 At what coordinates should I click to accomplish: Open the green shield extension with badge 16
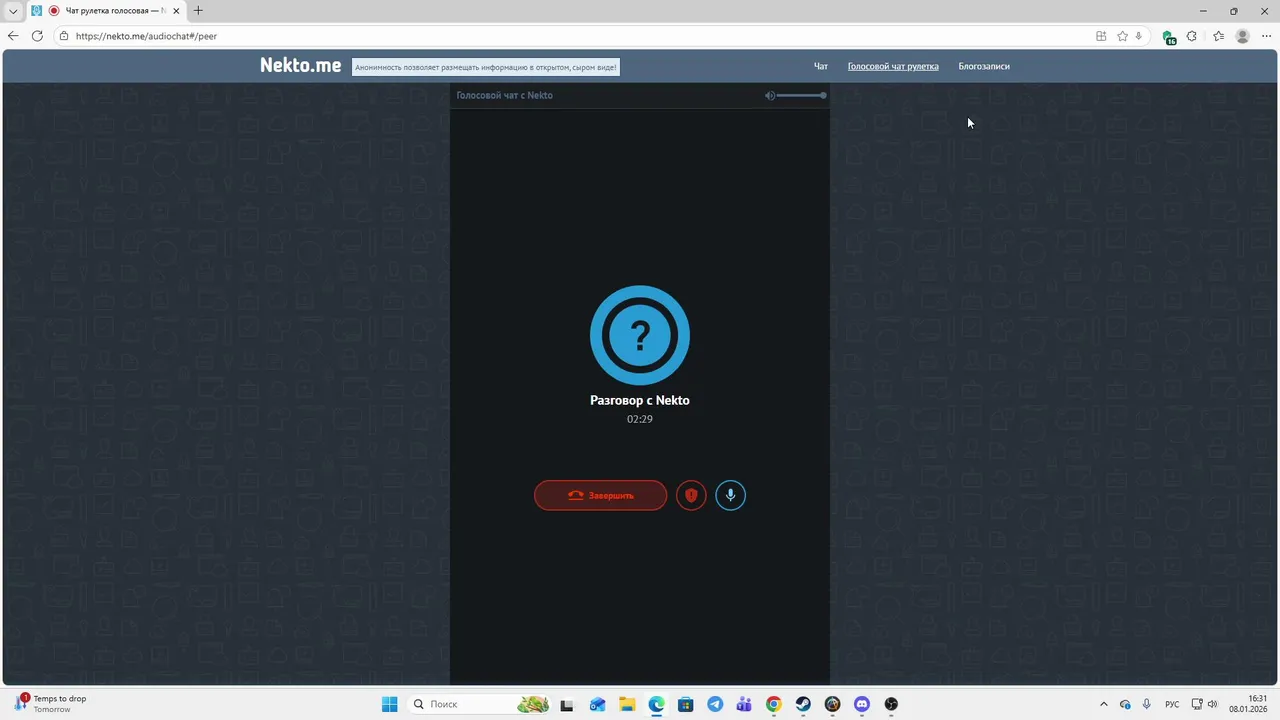click(x=1168, y=37)
